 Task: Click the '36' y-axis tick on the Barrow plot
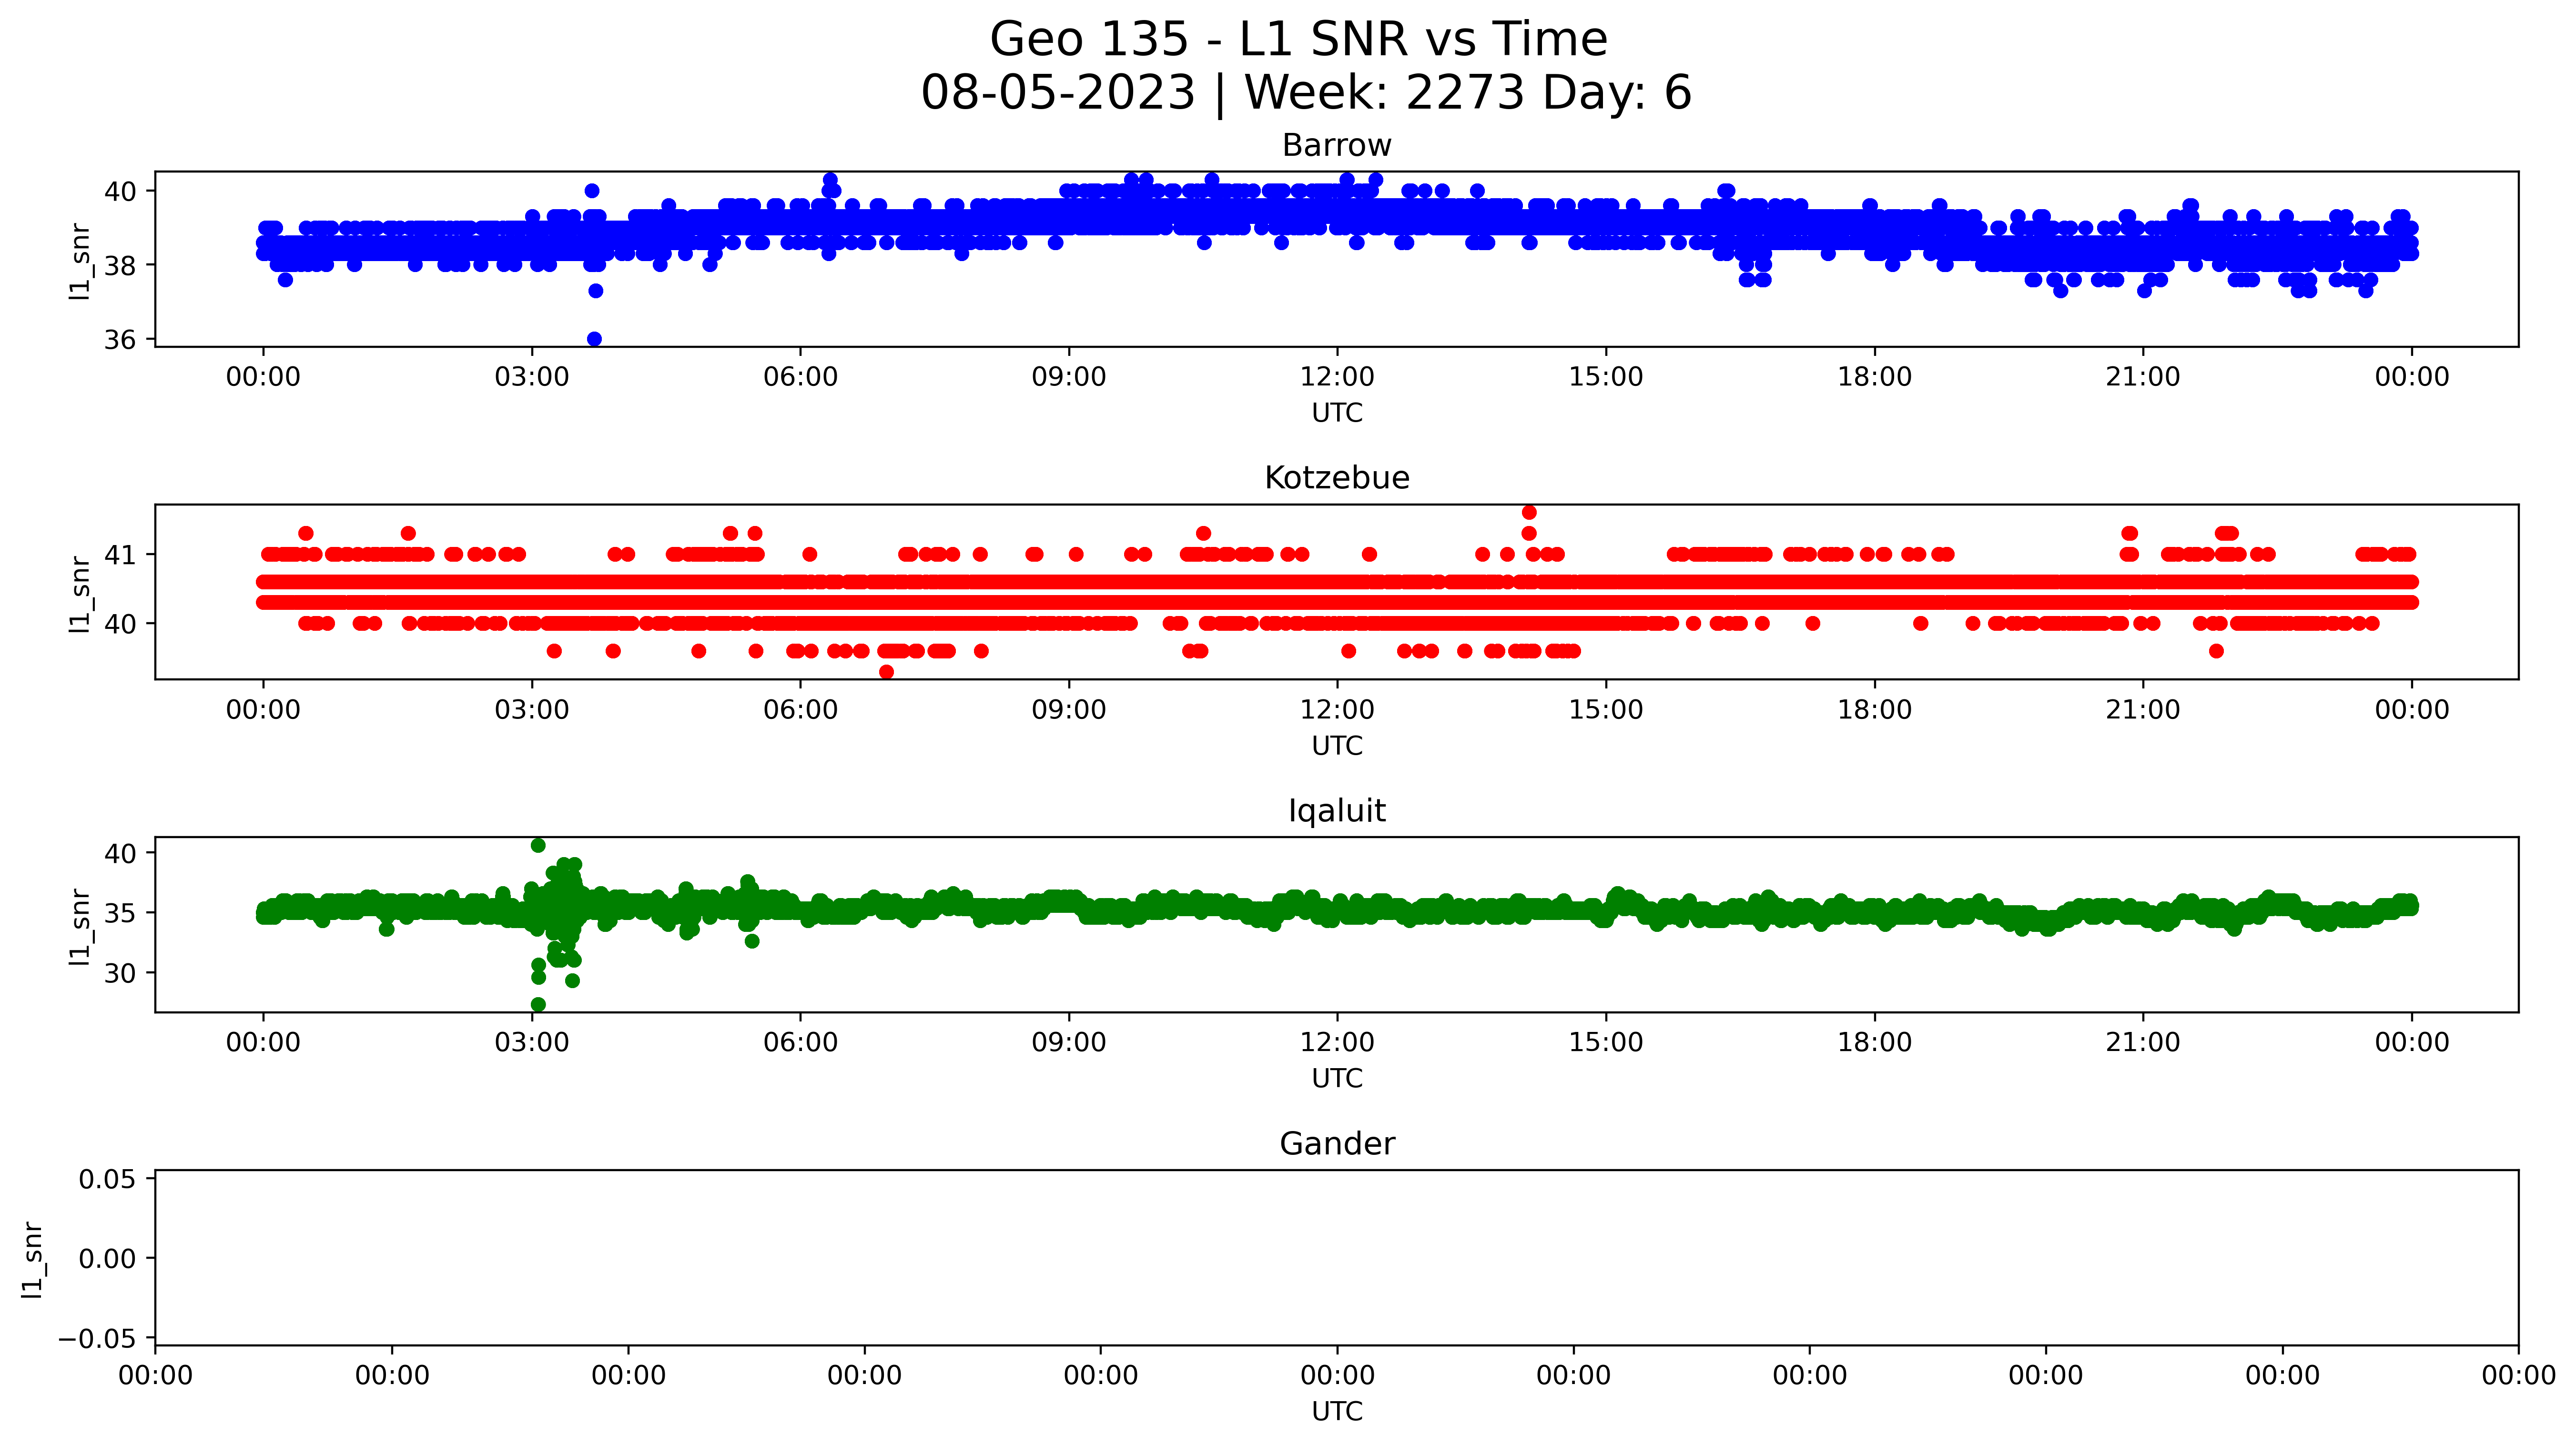(120, 340)
